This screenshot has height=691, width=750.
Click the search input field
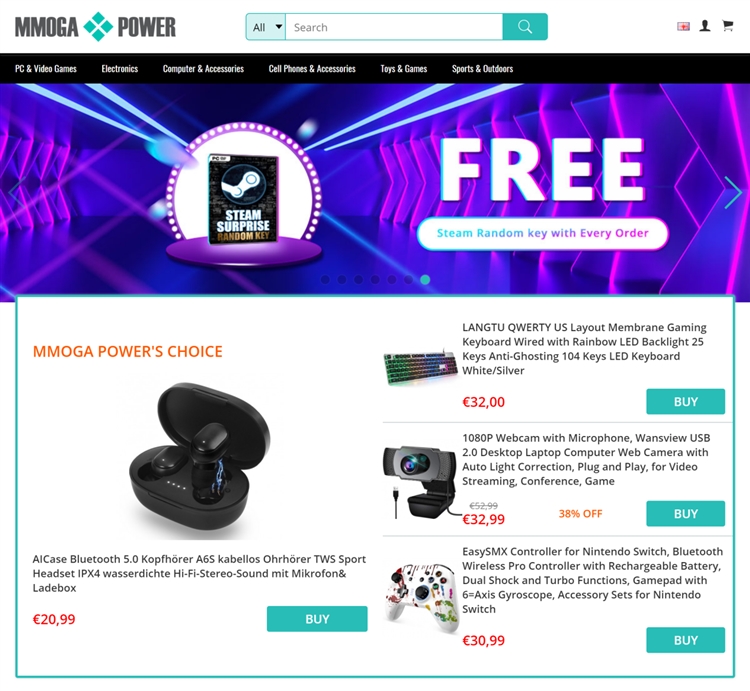(x=394, y=27)
